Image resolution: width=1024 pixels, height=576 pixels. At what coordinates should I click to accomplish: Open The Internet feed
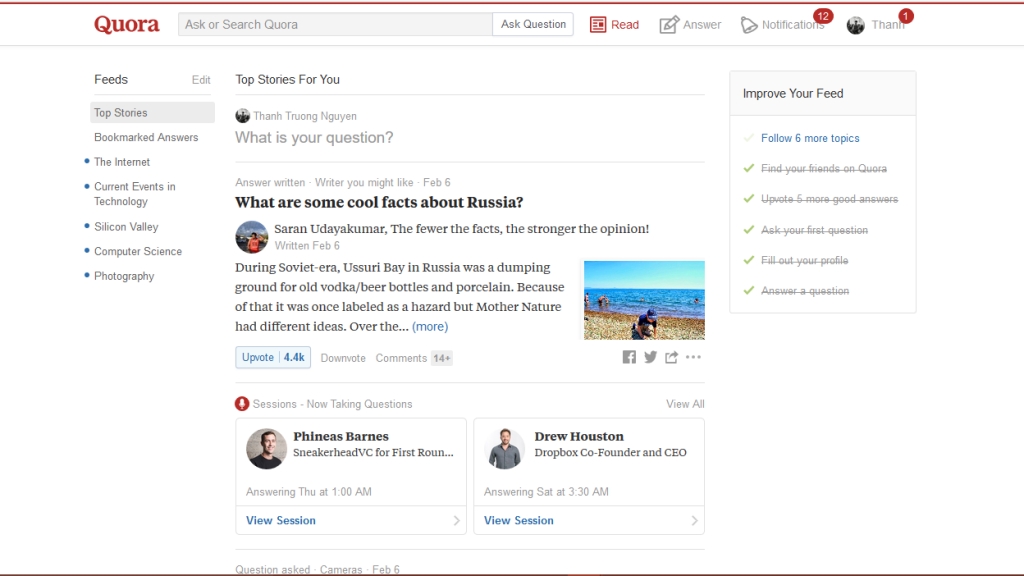tap(122, 162)
